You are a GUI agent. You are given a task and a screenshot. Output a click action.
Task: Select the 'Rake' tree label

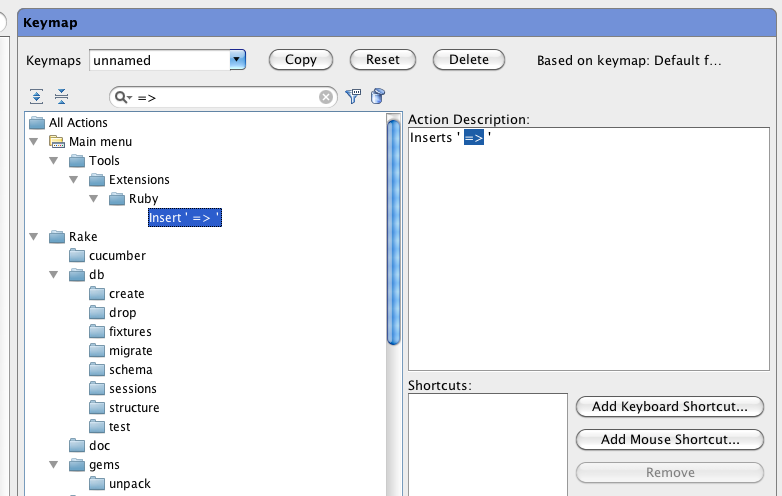(x=83, y=237)
